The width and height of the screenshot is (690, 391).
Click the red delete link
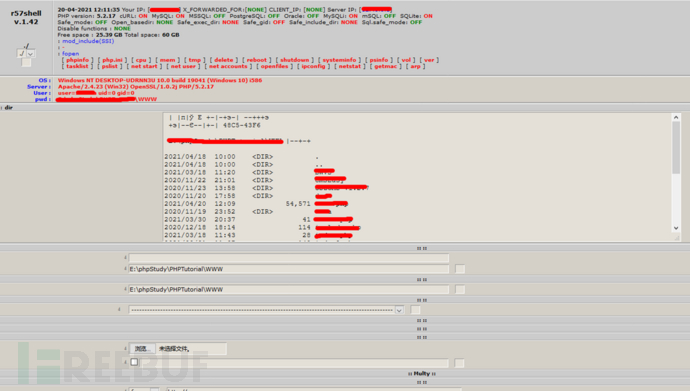[x=224, y=60]
